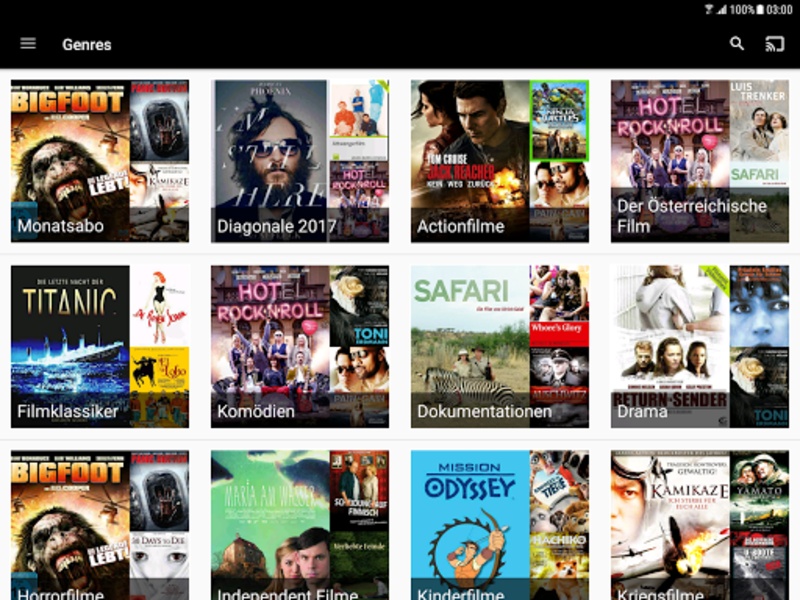Open the Drama genre card

(700, 346)
